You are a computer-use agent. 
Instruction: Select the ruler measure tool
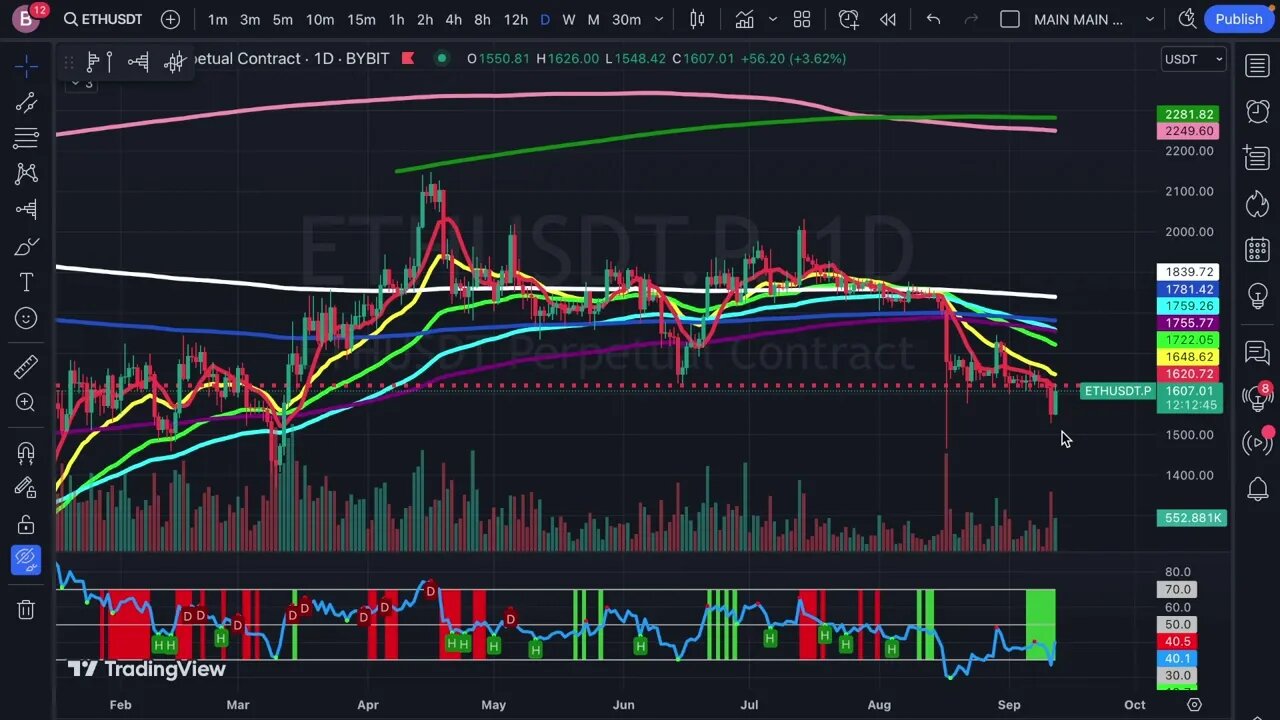(x=27, y=366)
